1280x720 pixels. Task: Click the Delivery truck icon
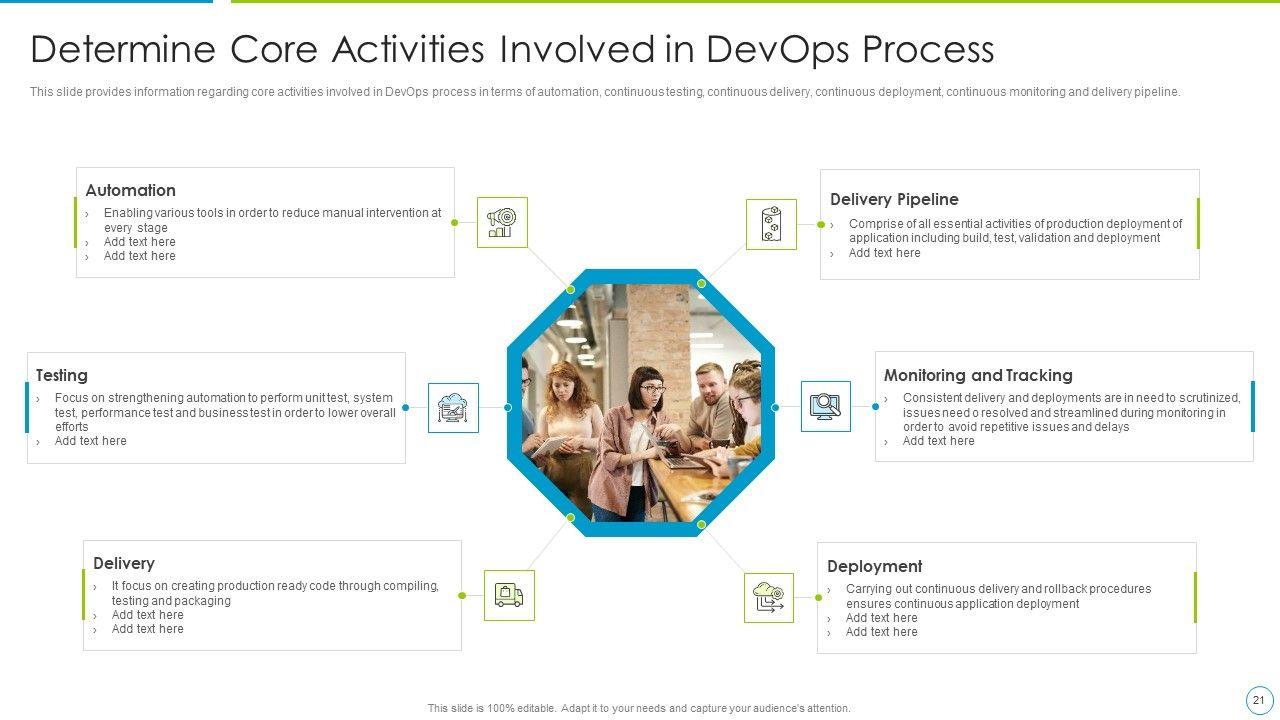coord(509,595)
